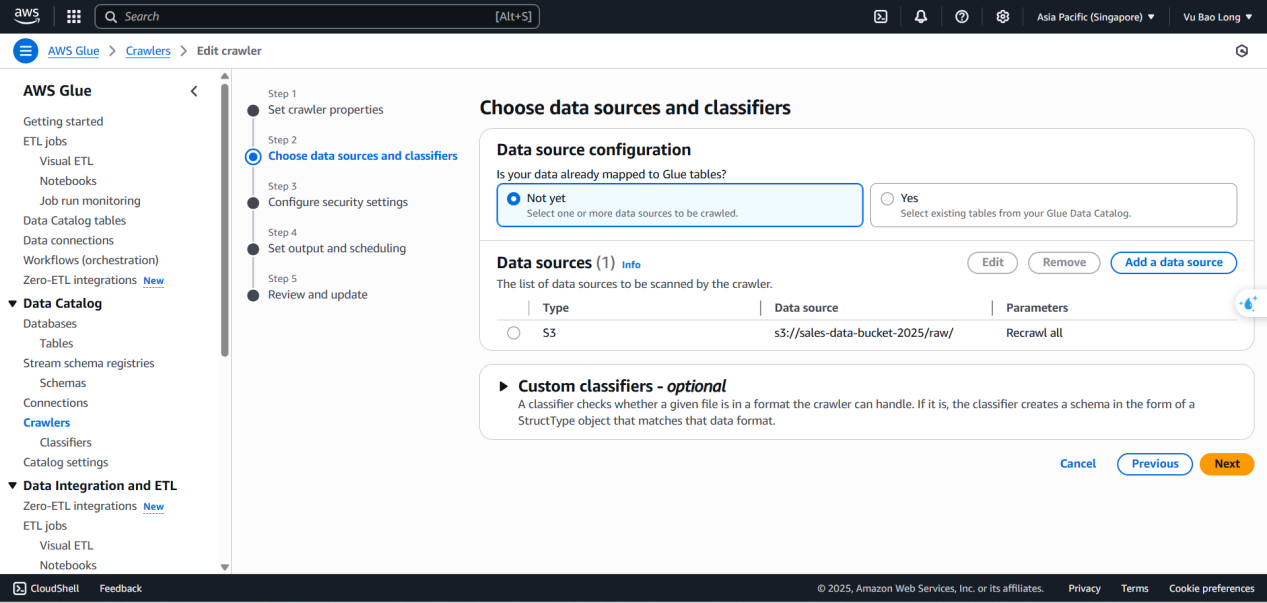
Task: Click the 'Recrawl all' parameter cell
Action: [x=1034, y=333]
